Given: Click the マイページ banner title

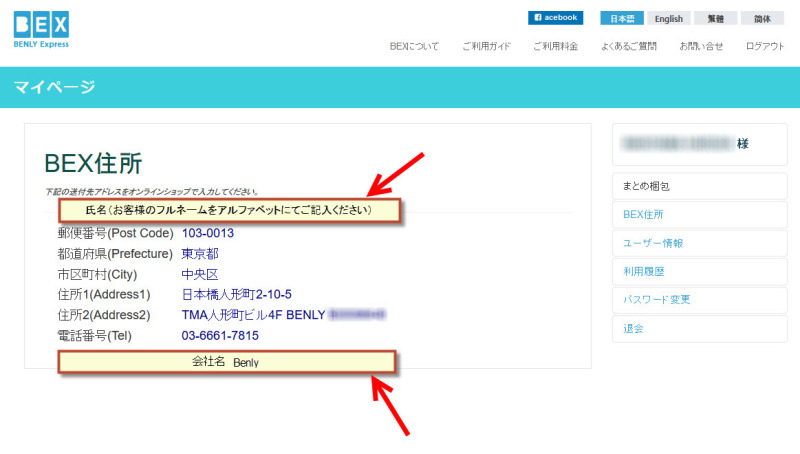Looking at the screenshot, I should (54, 87).
